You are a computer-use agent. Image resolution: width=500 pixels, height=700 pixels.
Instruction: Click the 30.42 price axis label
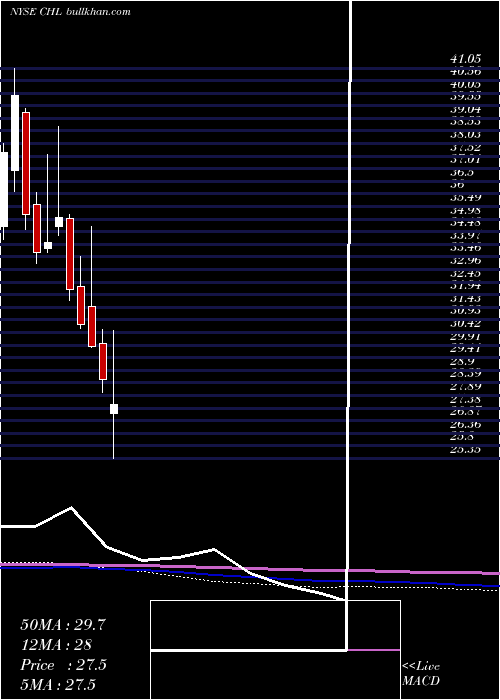point(465,324)
